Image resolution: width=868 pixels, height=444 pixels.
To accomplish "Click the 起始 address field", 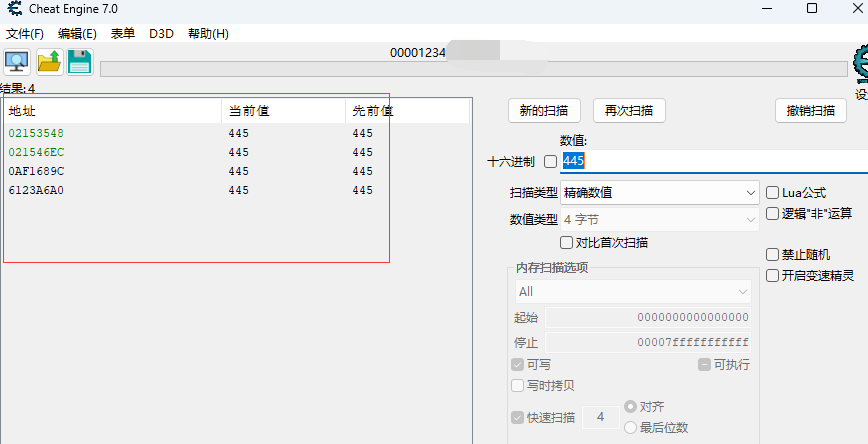I will pos(648,318).
